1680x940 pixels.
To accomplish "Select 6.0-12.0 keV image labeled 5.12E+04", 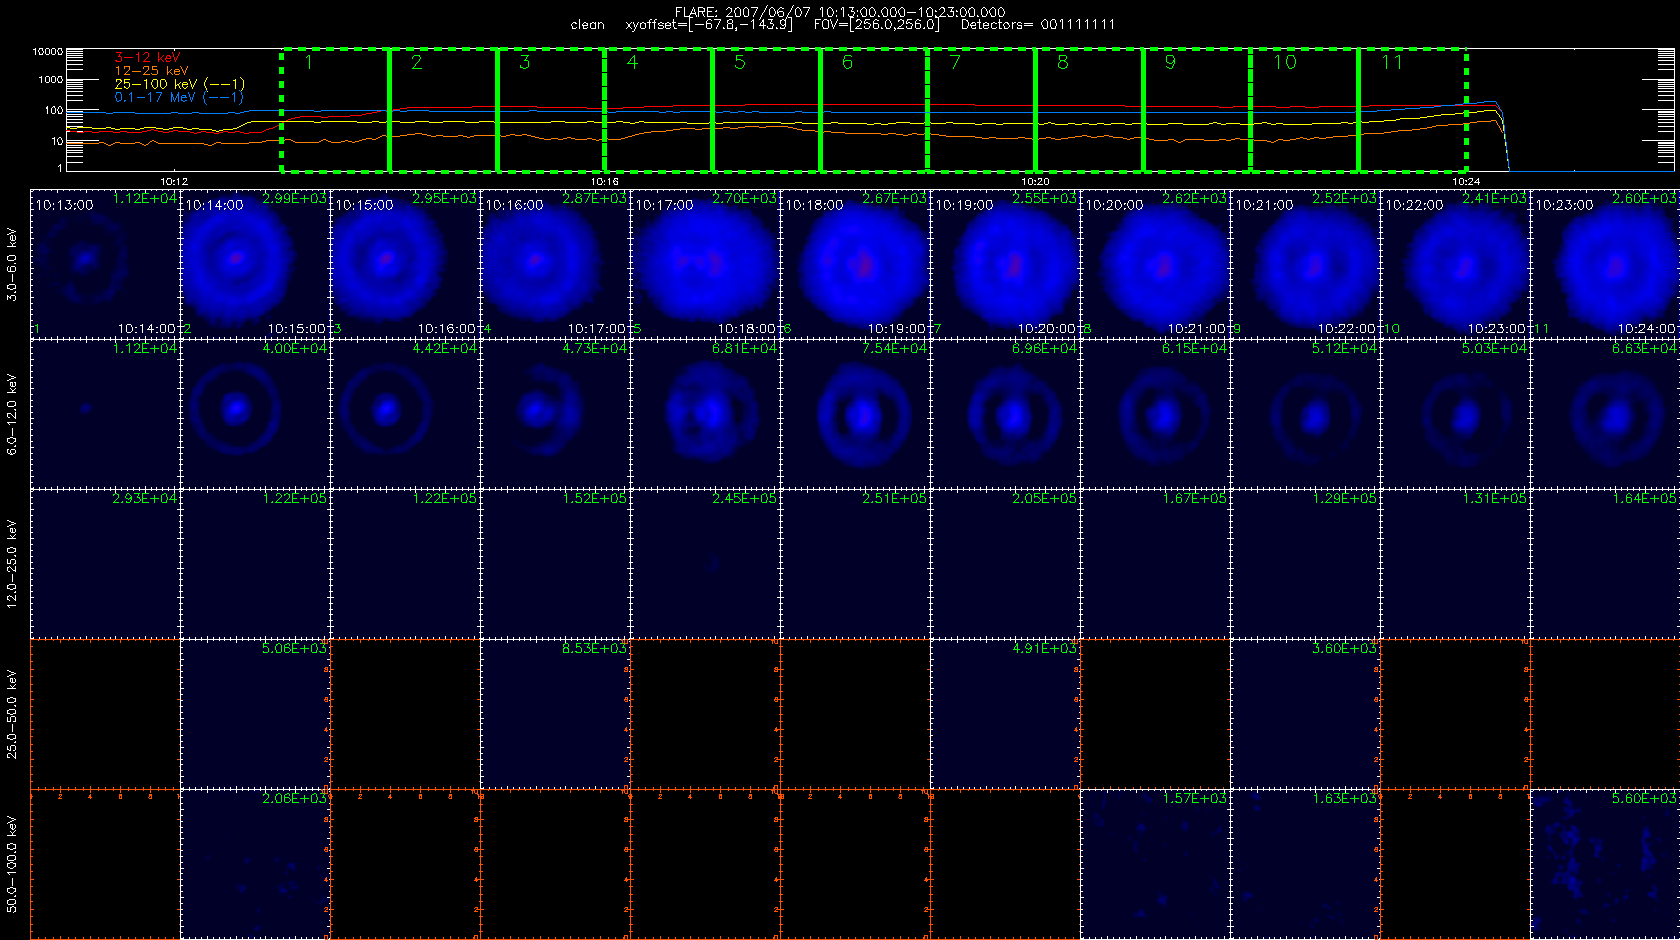I will (1306, 414).
